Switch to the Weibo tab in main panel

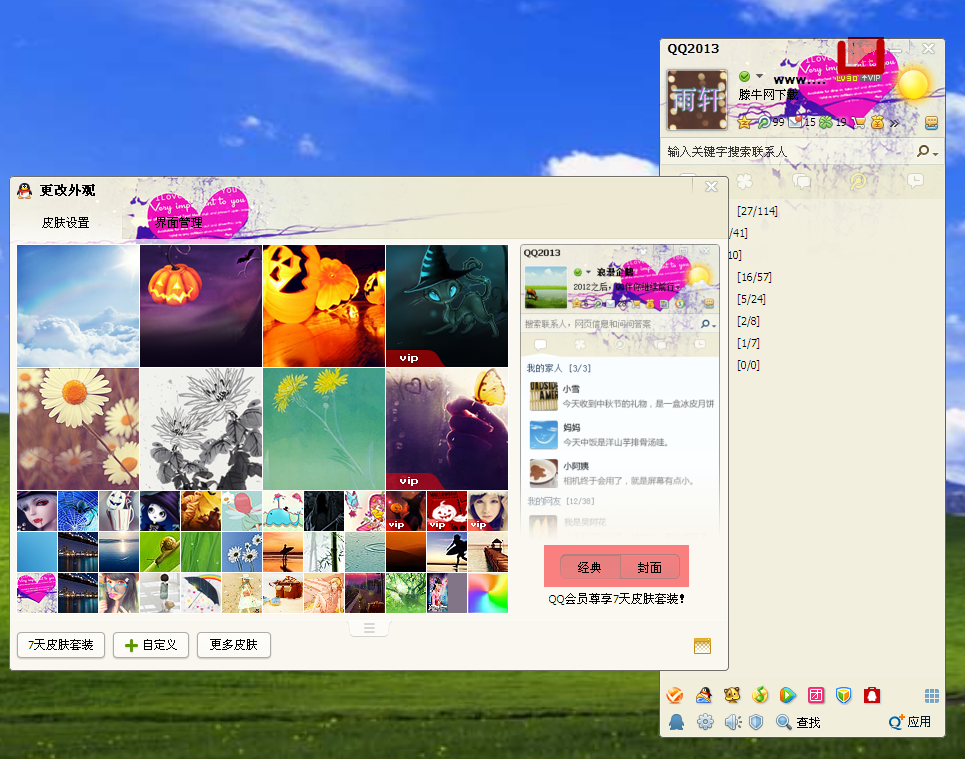coord(858,180)
